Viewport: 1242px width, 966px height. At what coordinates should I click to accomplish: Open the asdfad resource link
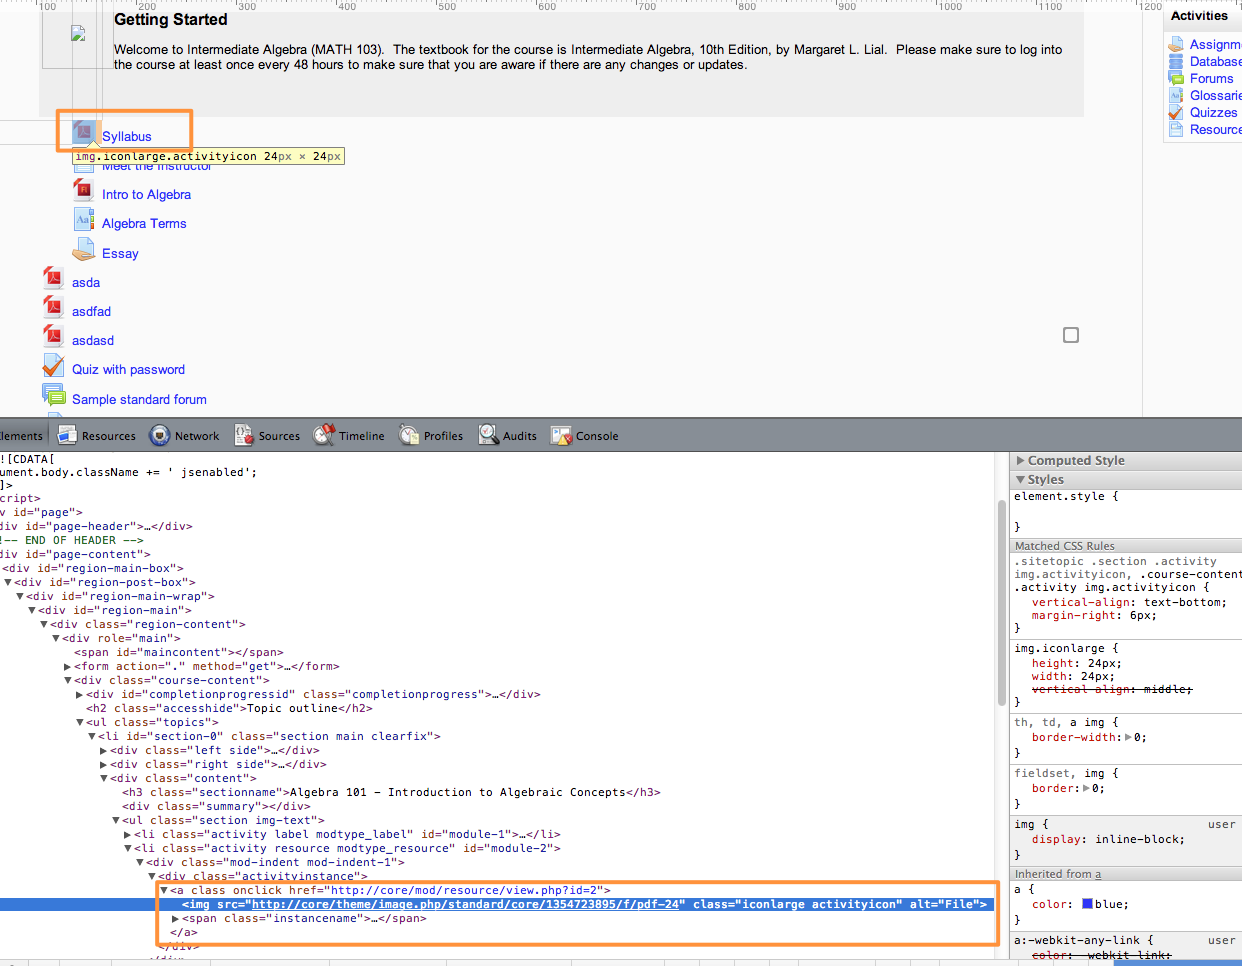(x=91, y=312)
